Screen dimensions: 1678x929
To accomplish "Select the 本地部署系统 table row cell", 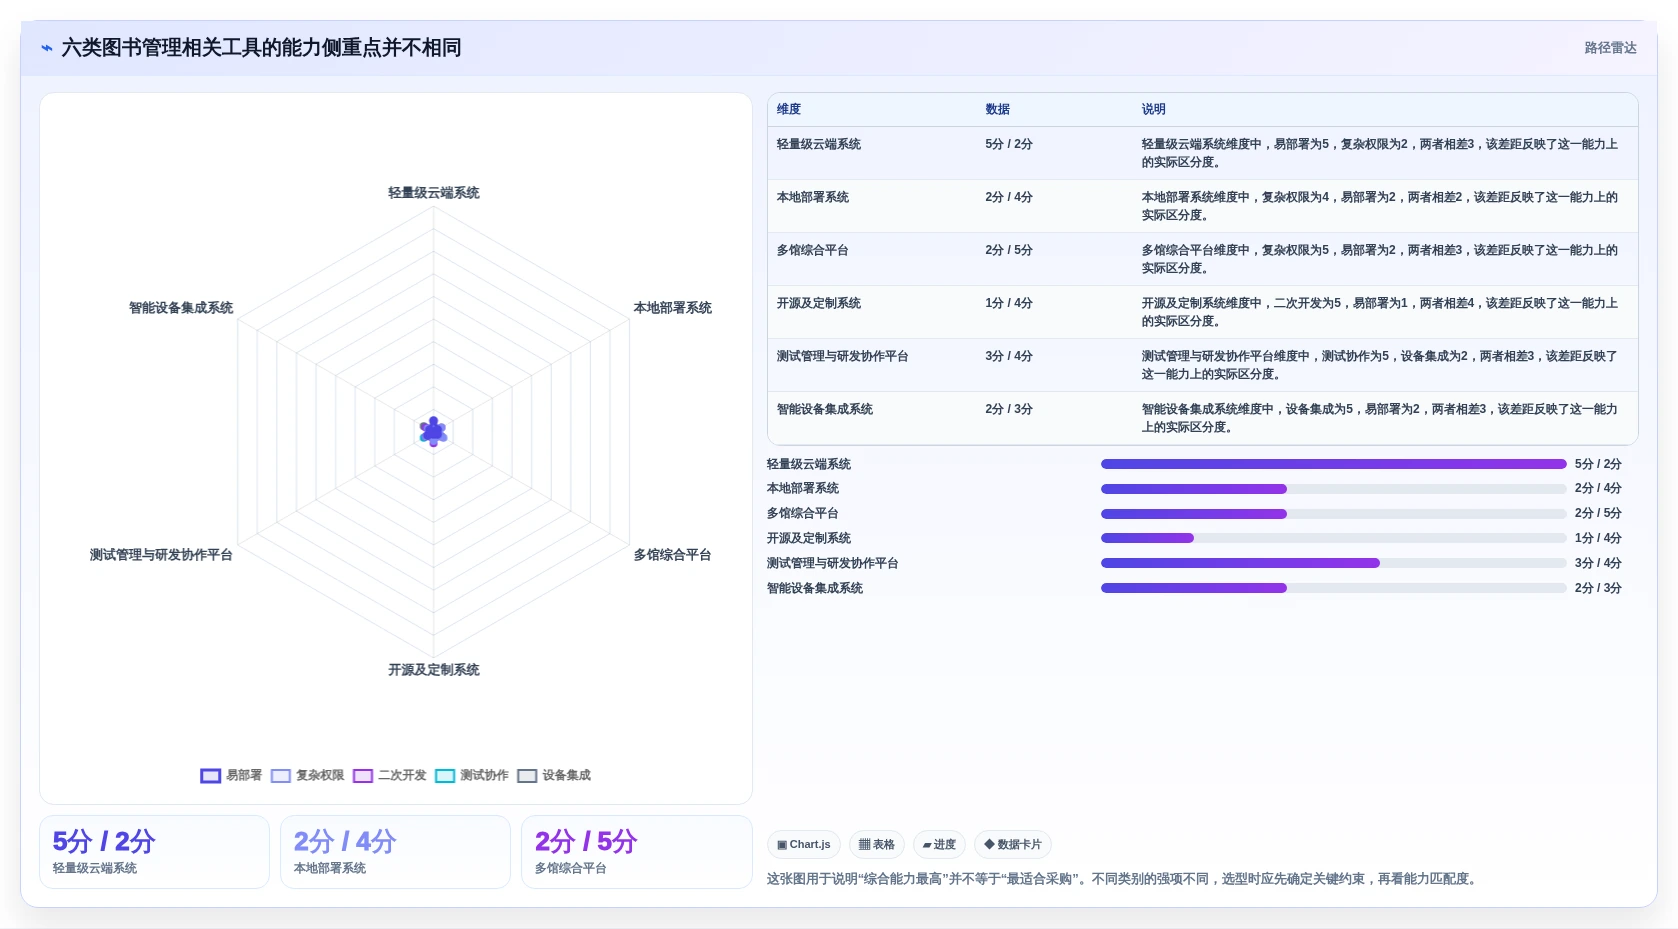I will click(813, 197).
